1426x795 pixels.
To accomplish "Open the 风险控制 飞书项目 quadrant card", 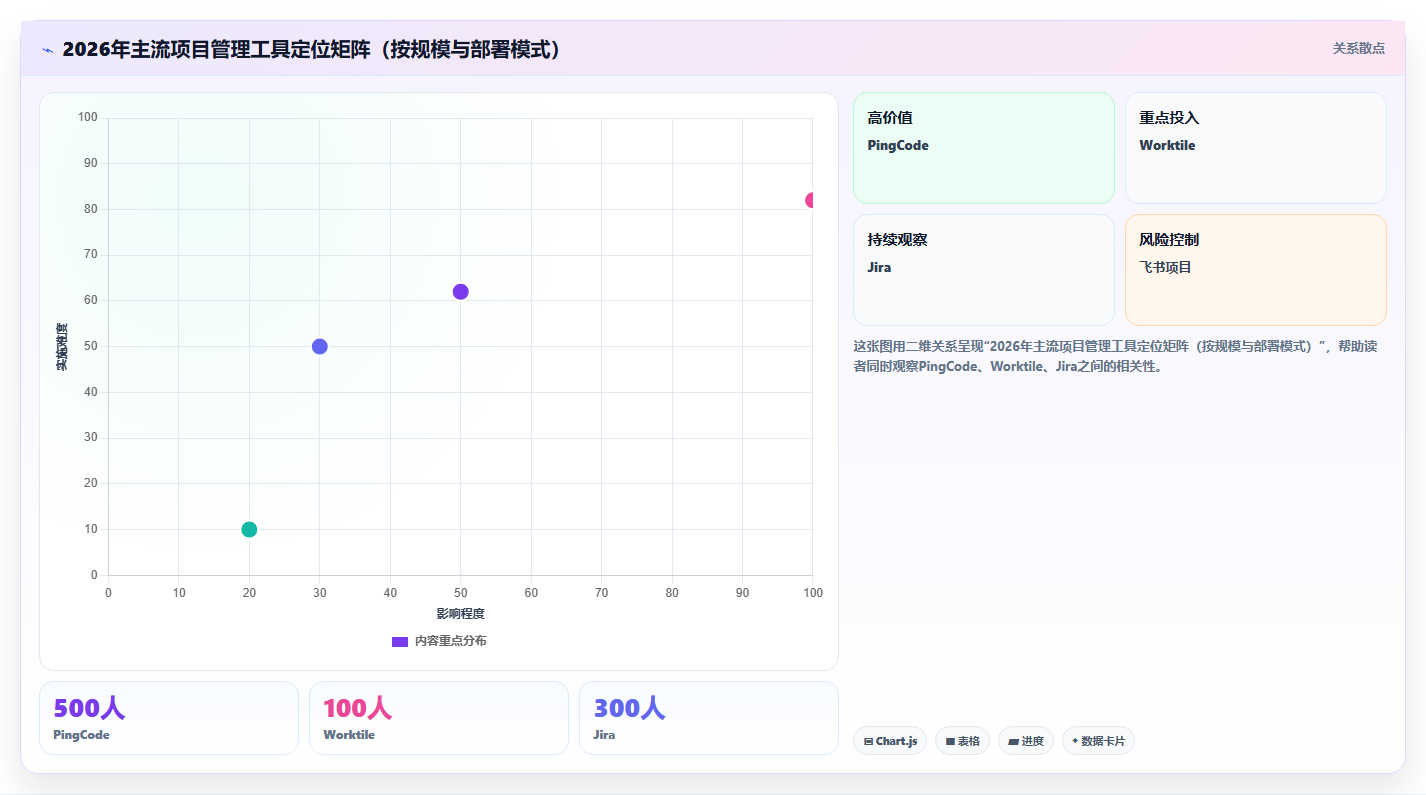I will coord(1255,270).
